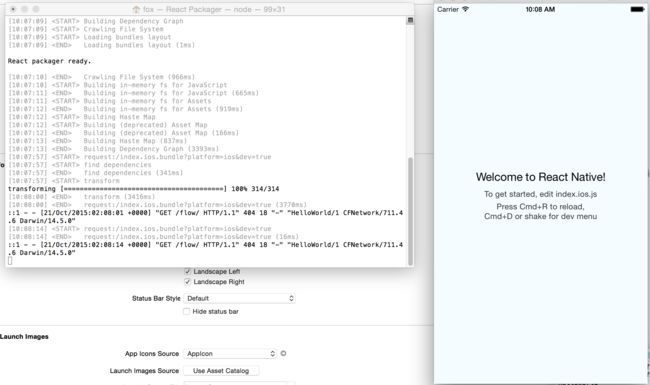Click the simulator 10:08 AM clock

pos(540,9)
